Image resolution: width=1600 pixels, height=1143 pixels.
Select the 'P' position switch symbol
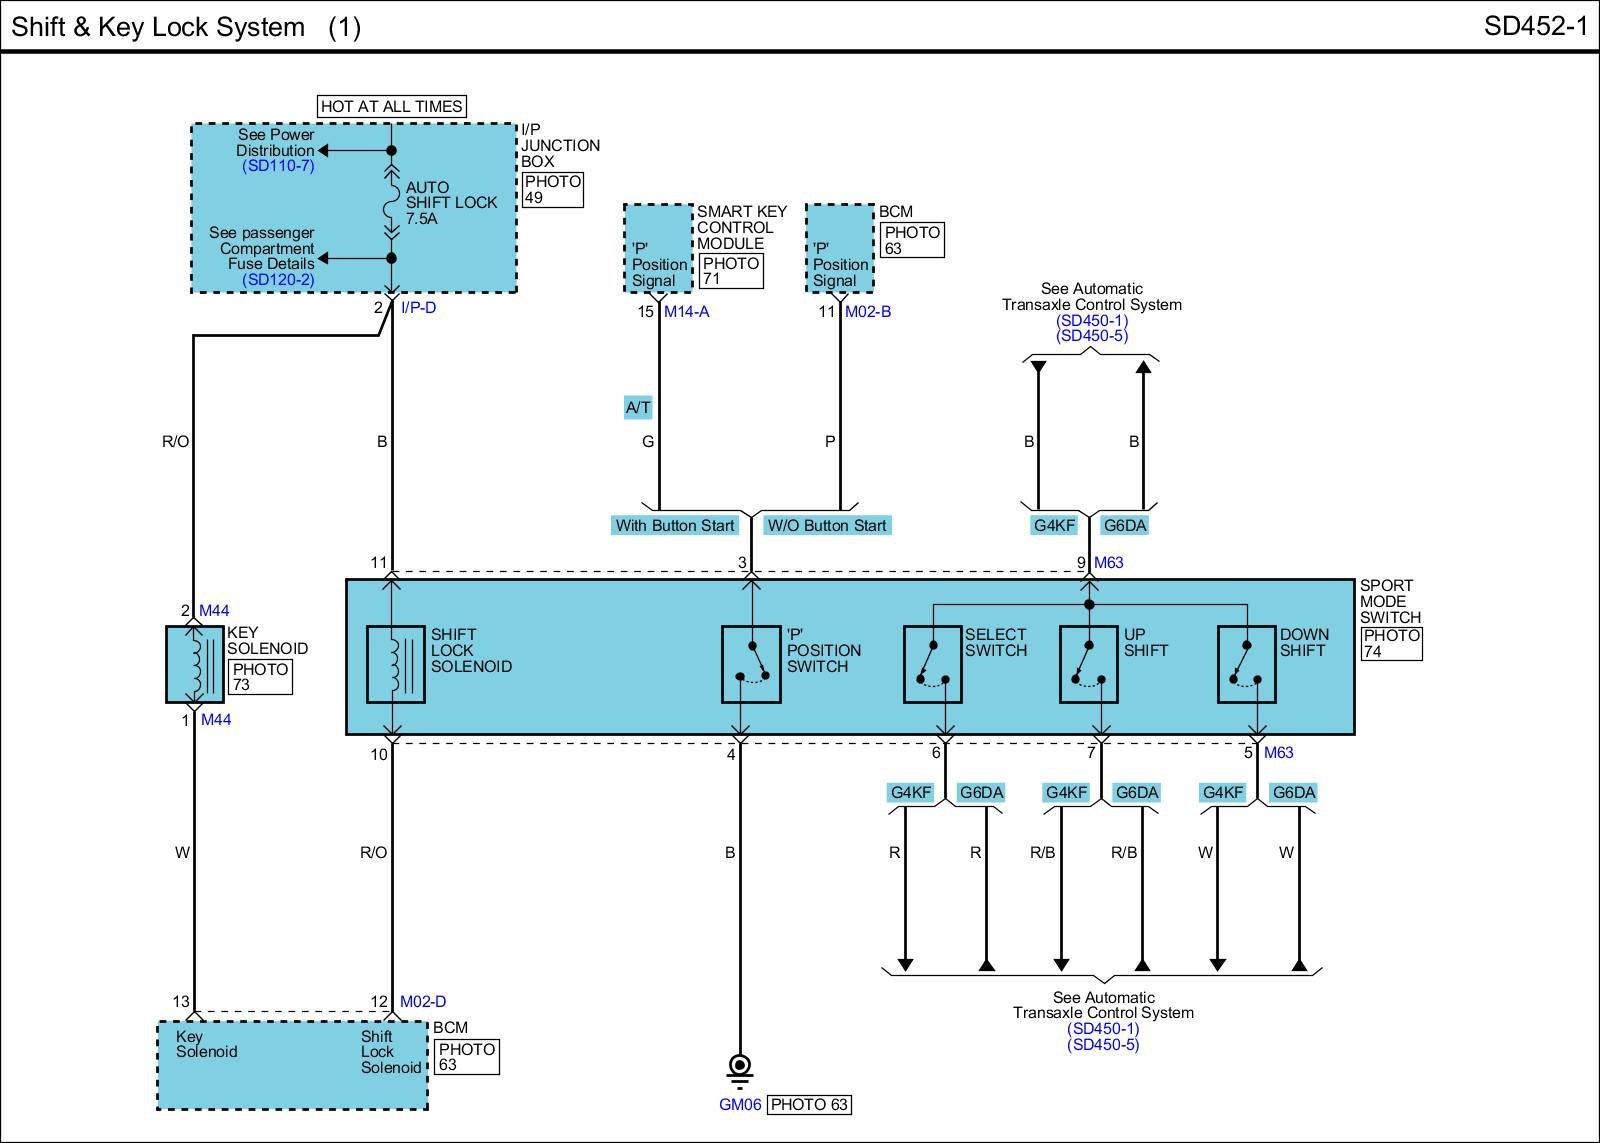[x=751, y=665]
